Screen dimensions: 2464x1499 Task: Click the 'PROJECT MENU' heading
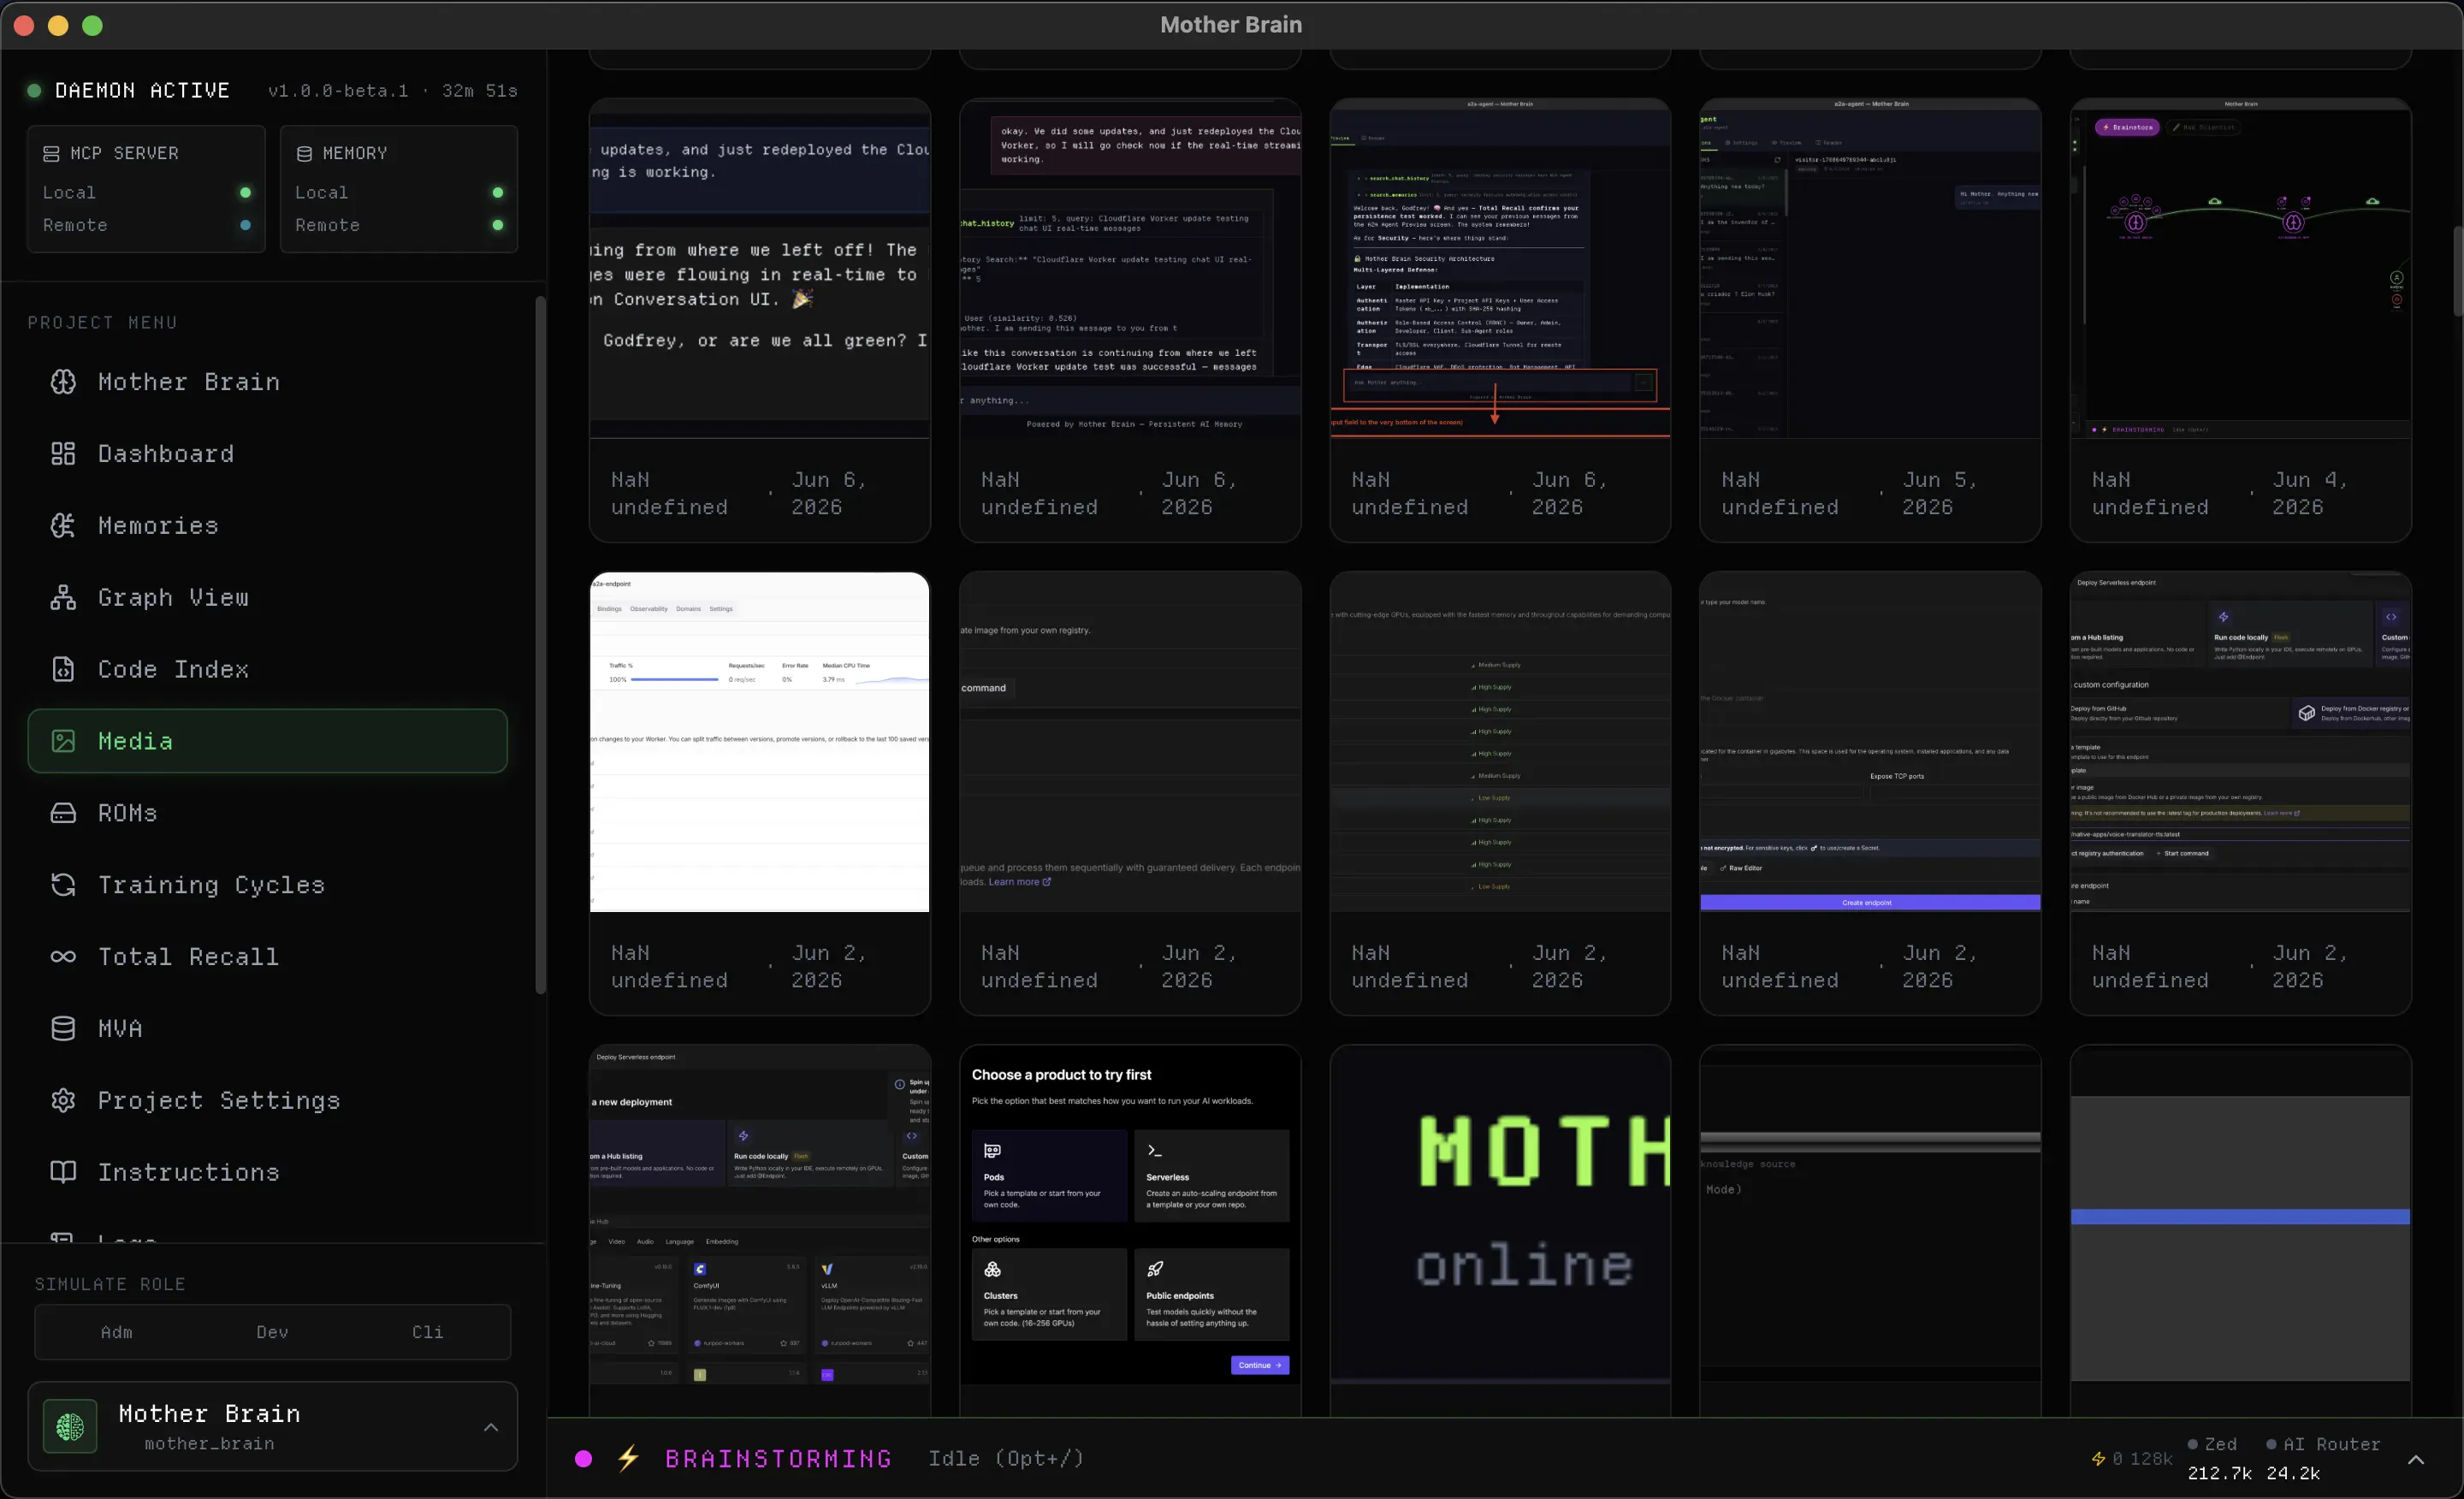[102, 323]
